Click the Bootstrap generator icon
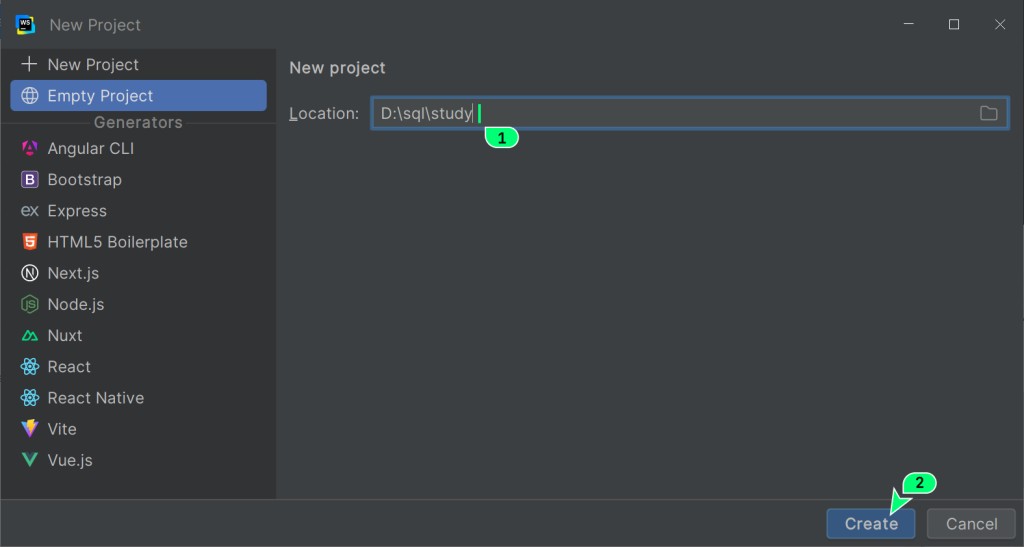The height and width of the screenshot is (547, 1024). coord(30,180)
